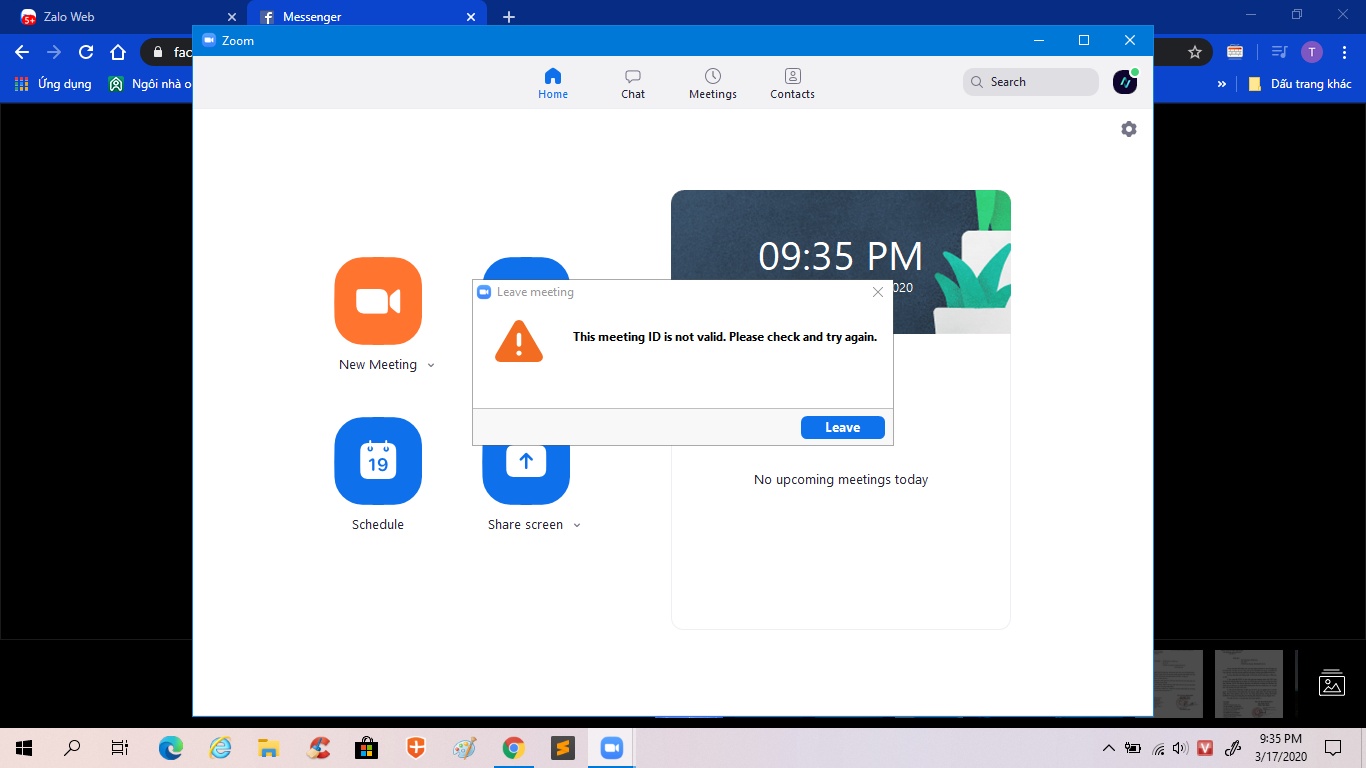Open the orange shield antivirus taskbar icon
The width and height of the screenshot is (1366, 768).
click(x=416, y=747)
